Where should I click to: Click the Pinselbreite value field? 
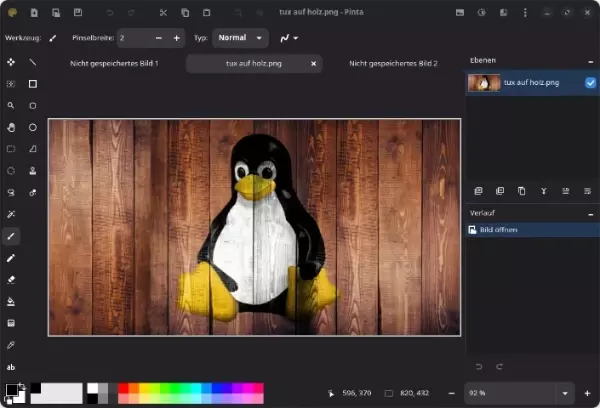point(134,38)
